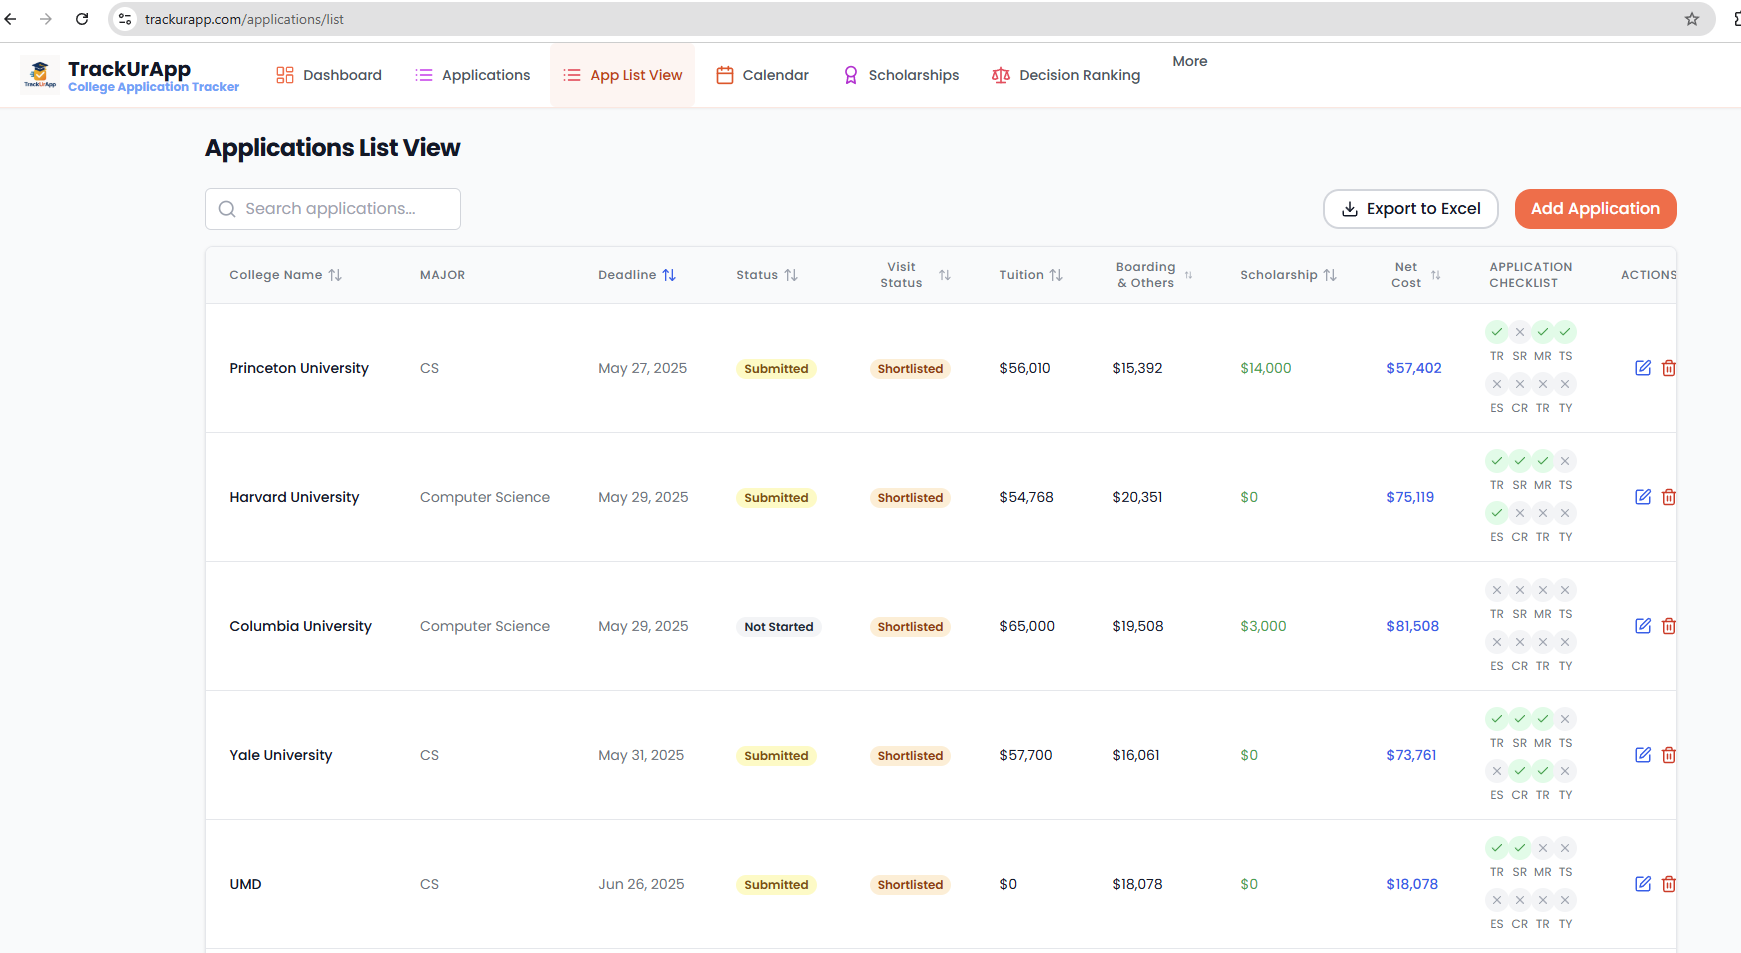Click Harvard's Shortlisted visit badge
Viewport: 1741px width, 953px height.
[x=910, y=498]
